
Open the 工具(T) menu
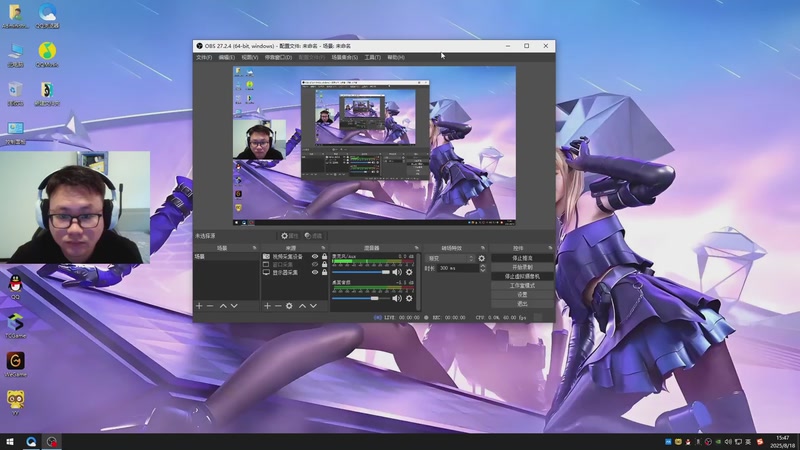(x=372, y=58)
